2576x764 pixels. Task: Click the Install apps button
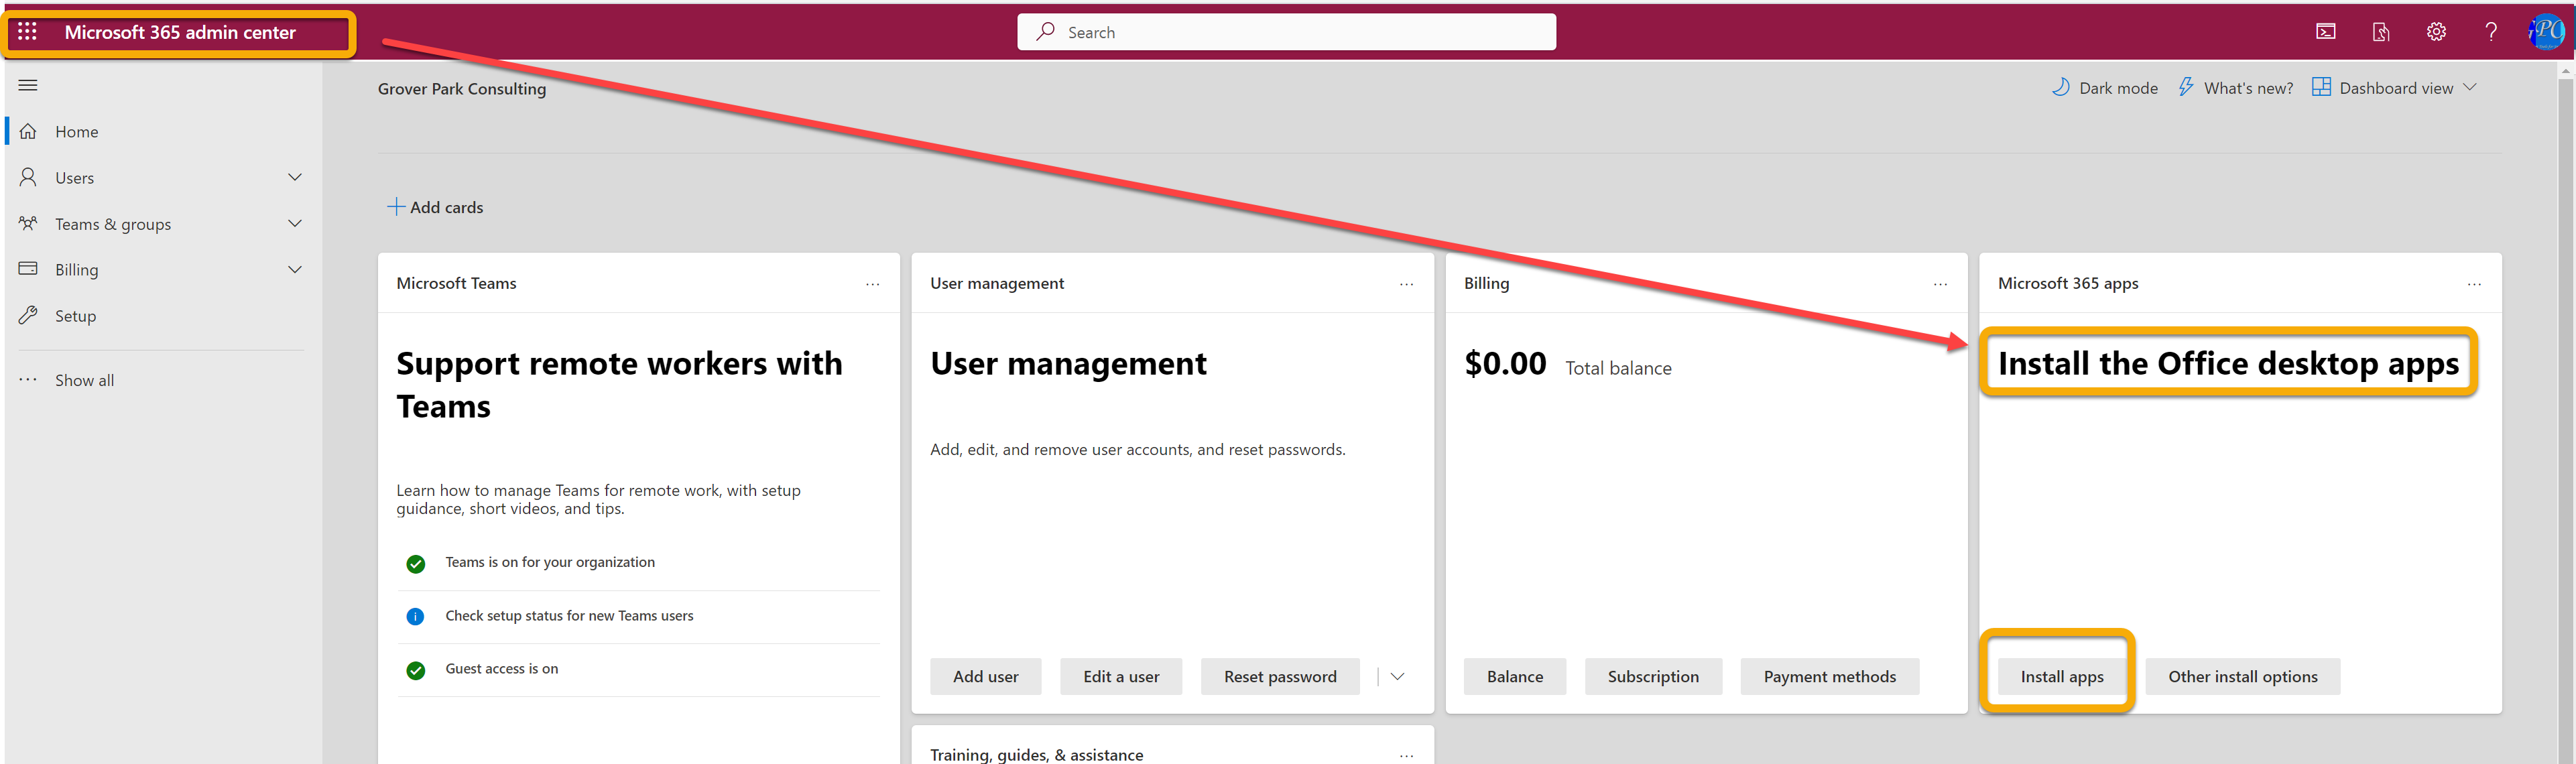[2061, 677]
